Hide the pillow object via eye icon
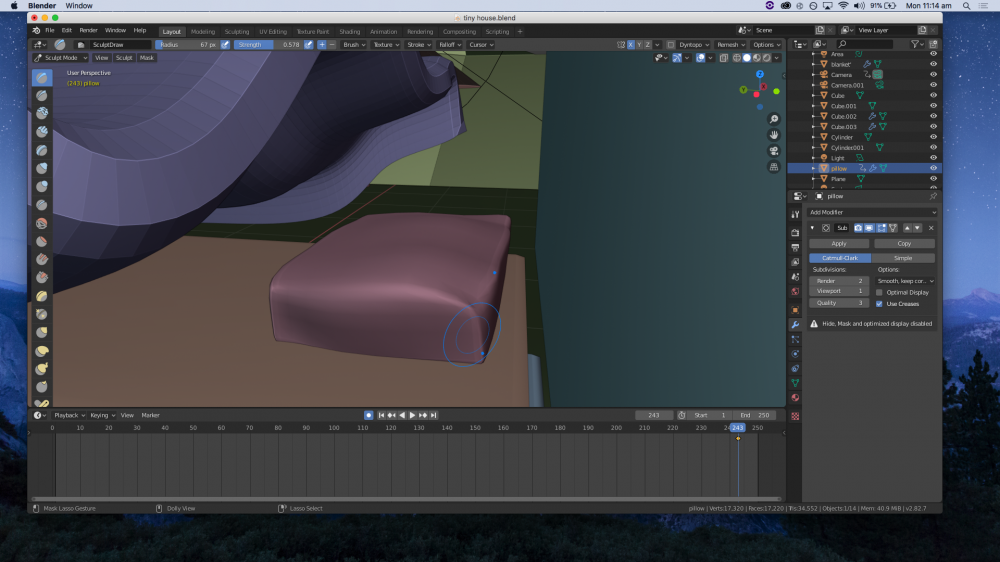1000x562 pixels. click(933, 168)
